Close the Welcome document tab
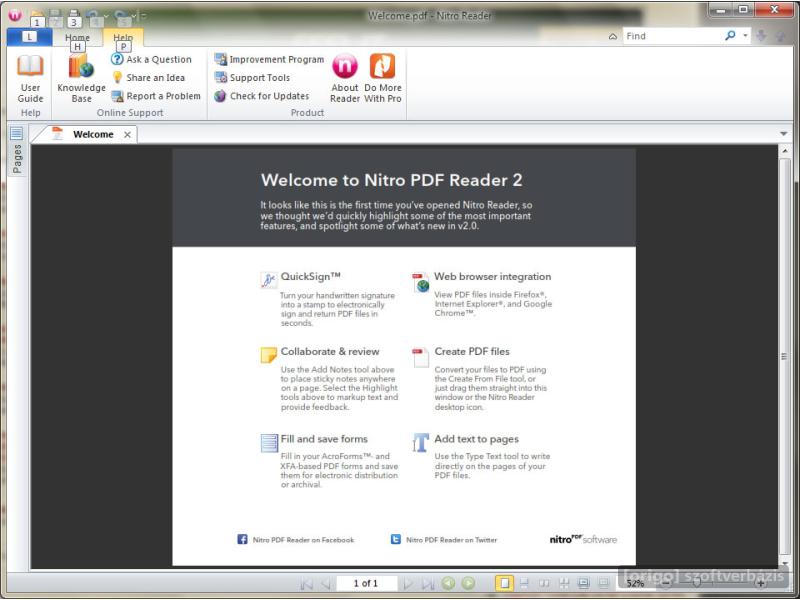The height and width of the screenshot is (600, 800). pyautogui.click(x=128, y=135)
